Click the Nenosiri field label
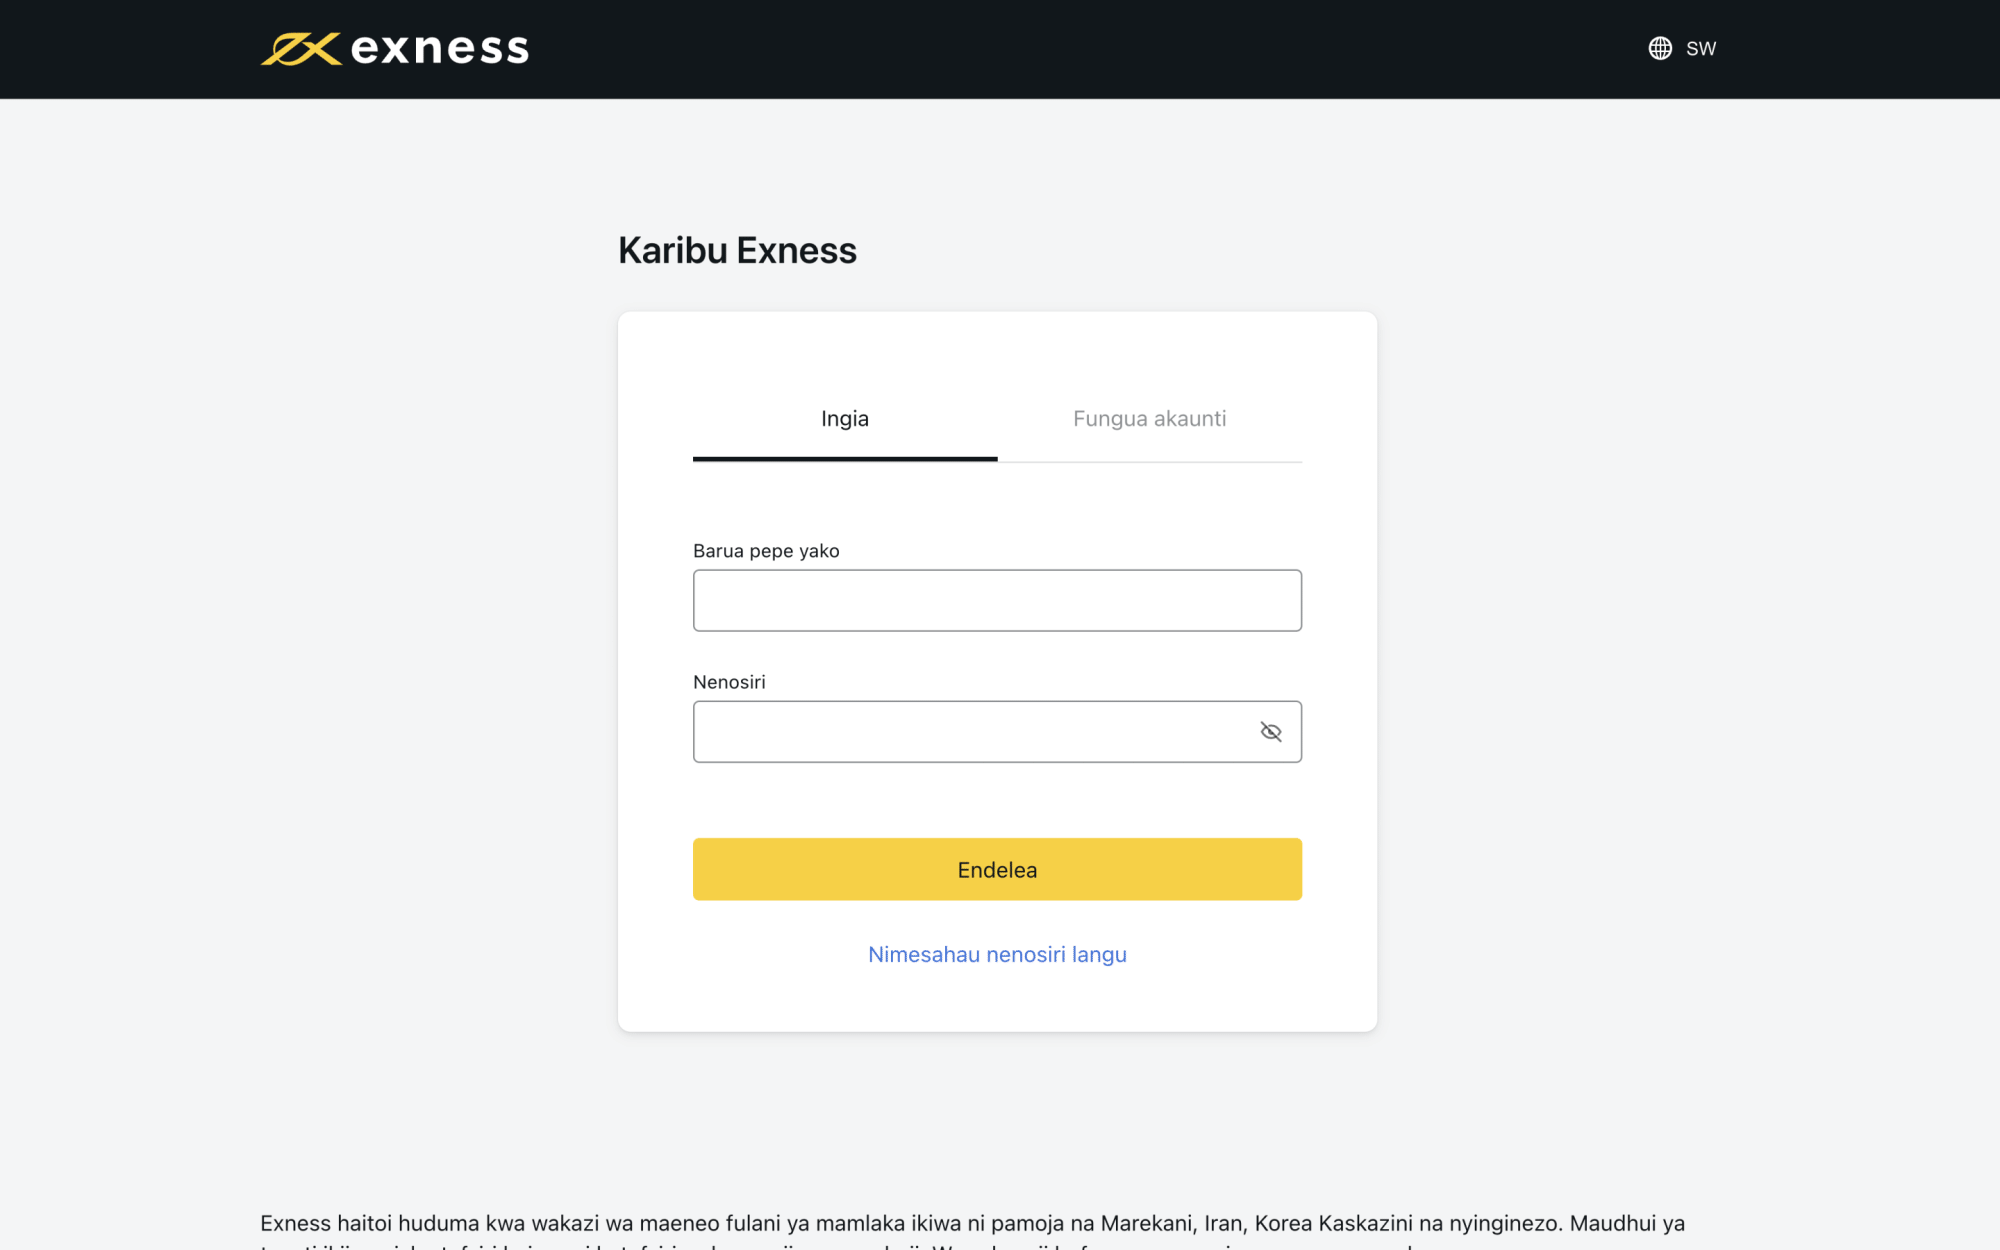 [x=729, y=682]
